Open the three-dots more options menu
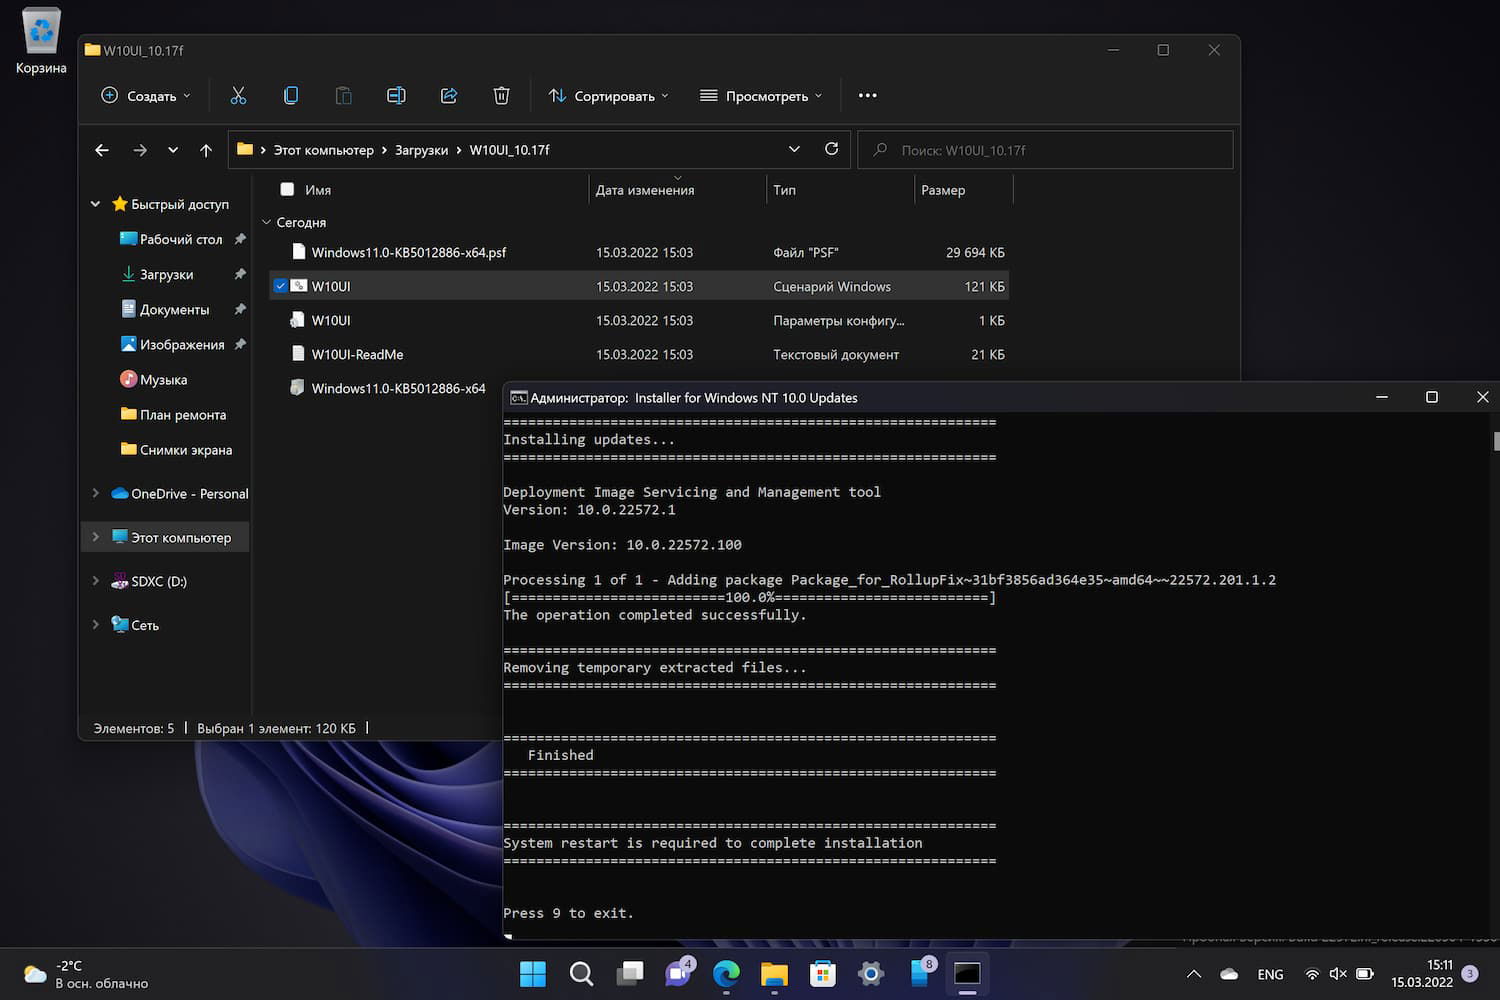The width and height of the screenshot is (1500, 1000). 867,96
